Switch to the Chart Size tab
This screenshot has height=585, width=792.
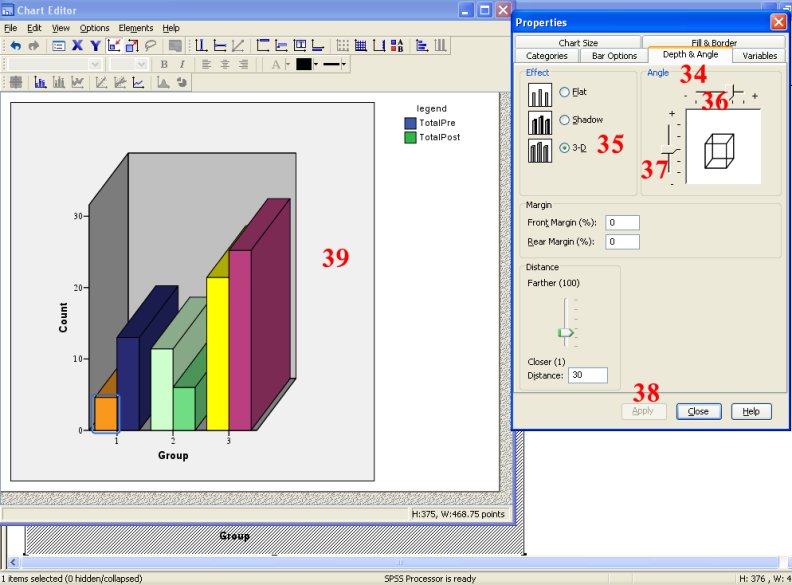click(x=578, y=42)
